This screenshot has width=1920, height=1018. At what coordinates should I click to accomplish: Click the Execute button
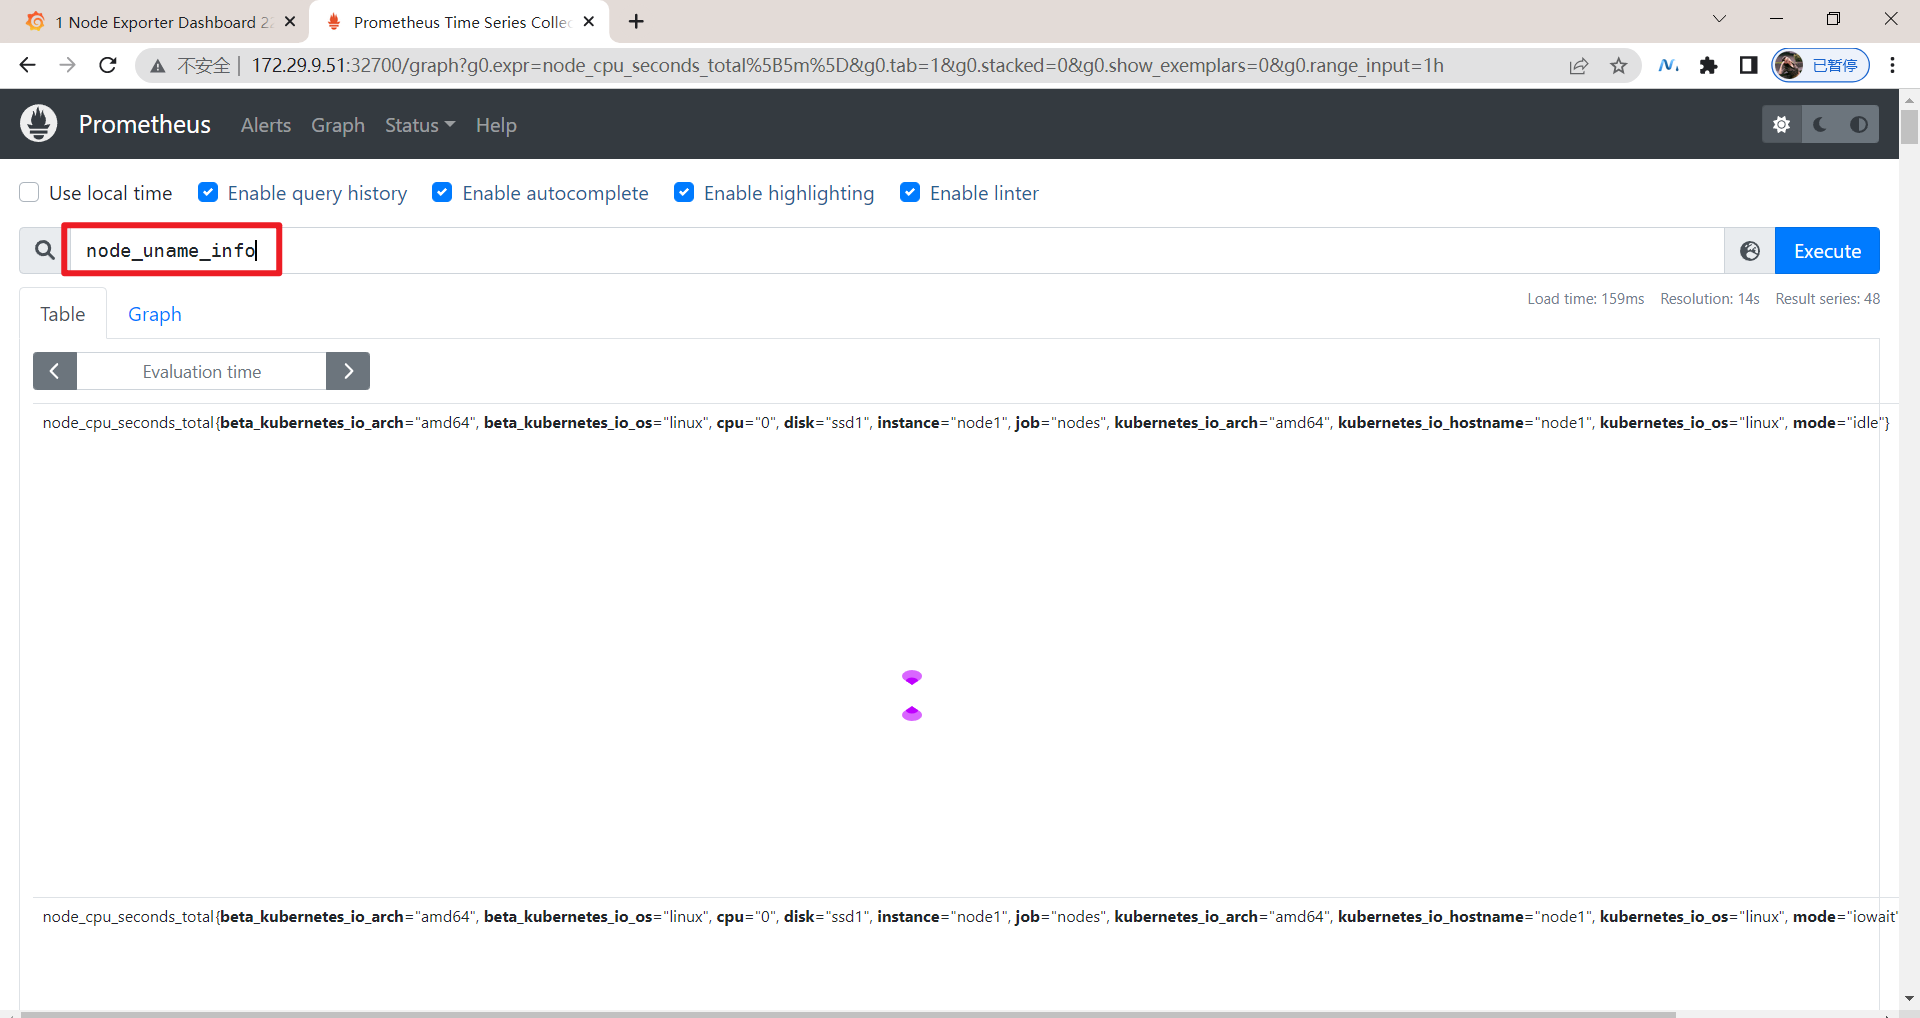(1827, 251)
